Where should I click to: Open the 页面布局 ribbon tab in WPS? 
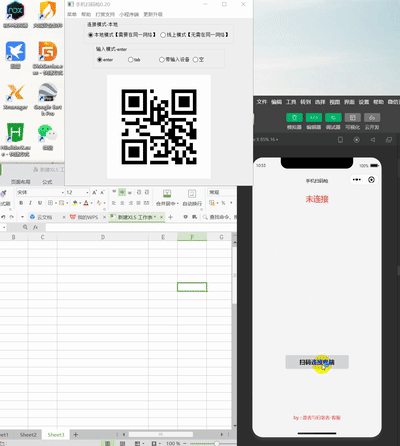pos(21,182)
